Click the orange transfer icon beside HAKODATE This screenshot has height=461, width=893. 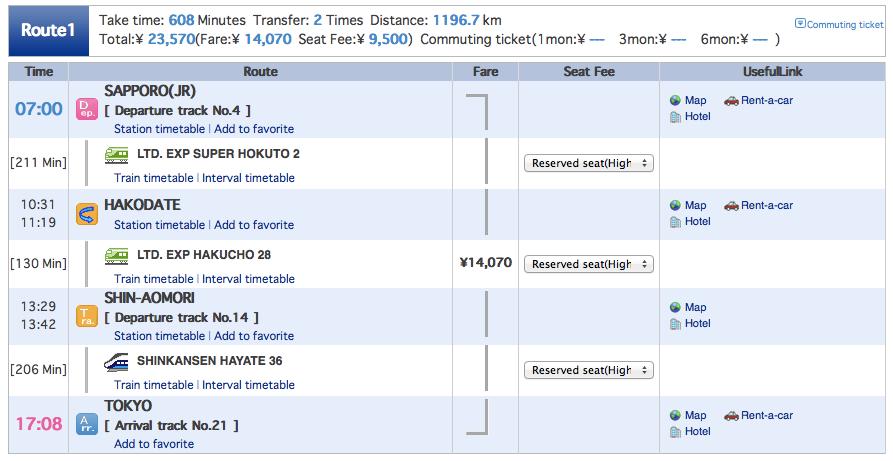click(x=87, y=214)
